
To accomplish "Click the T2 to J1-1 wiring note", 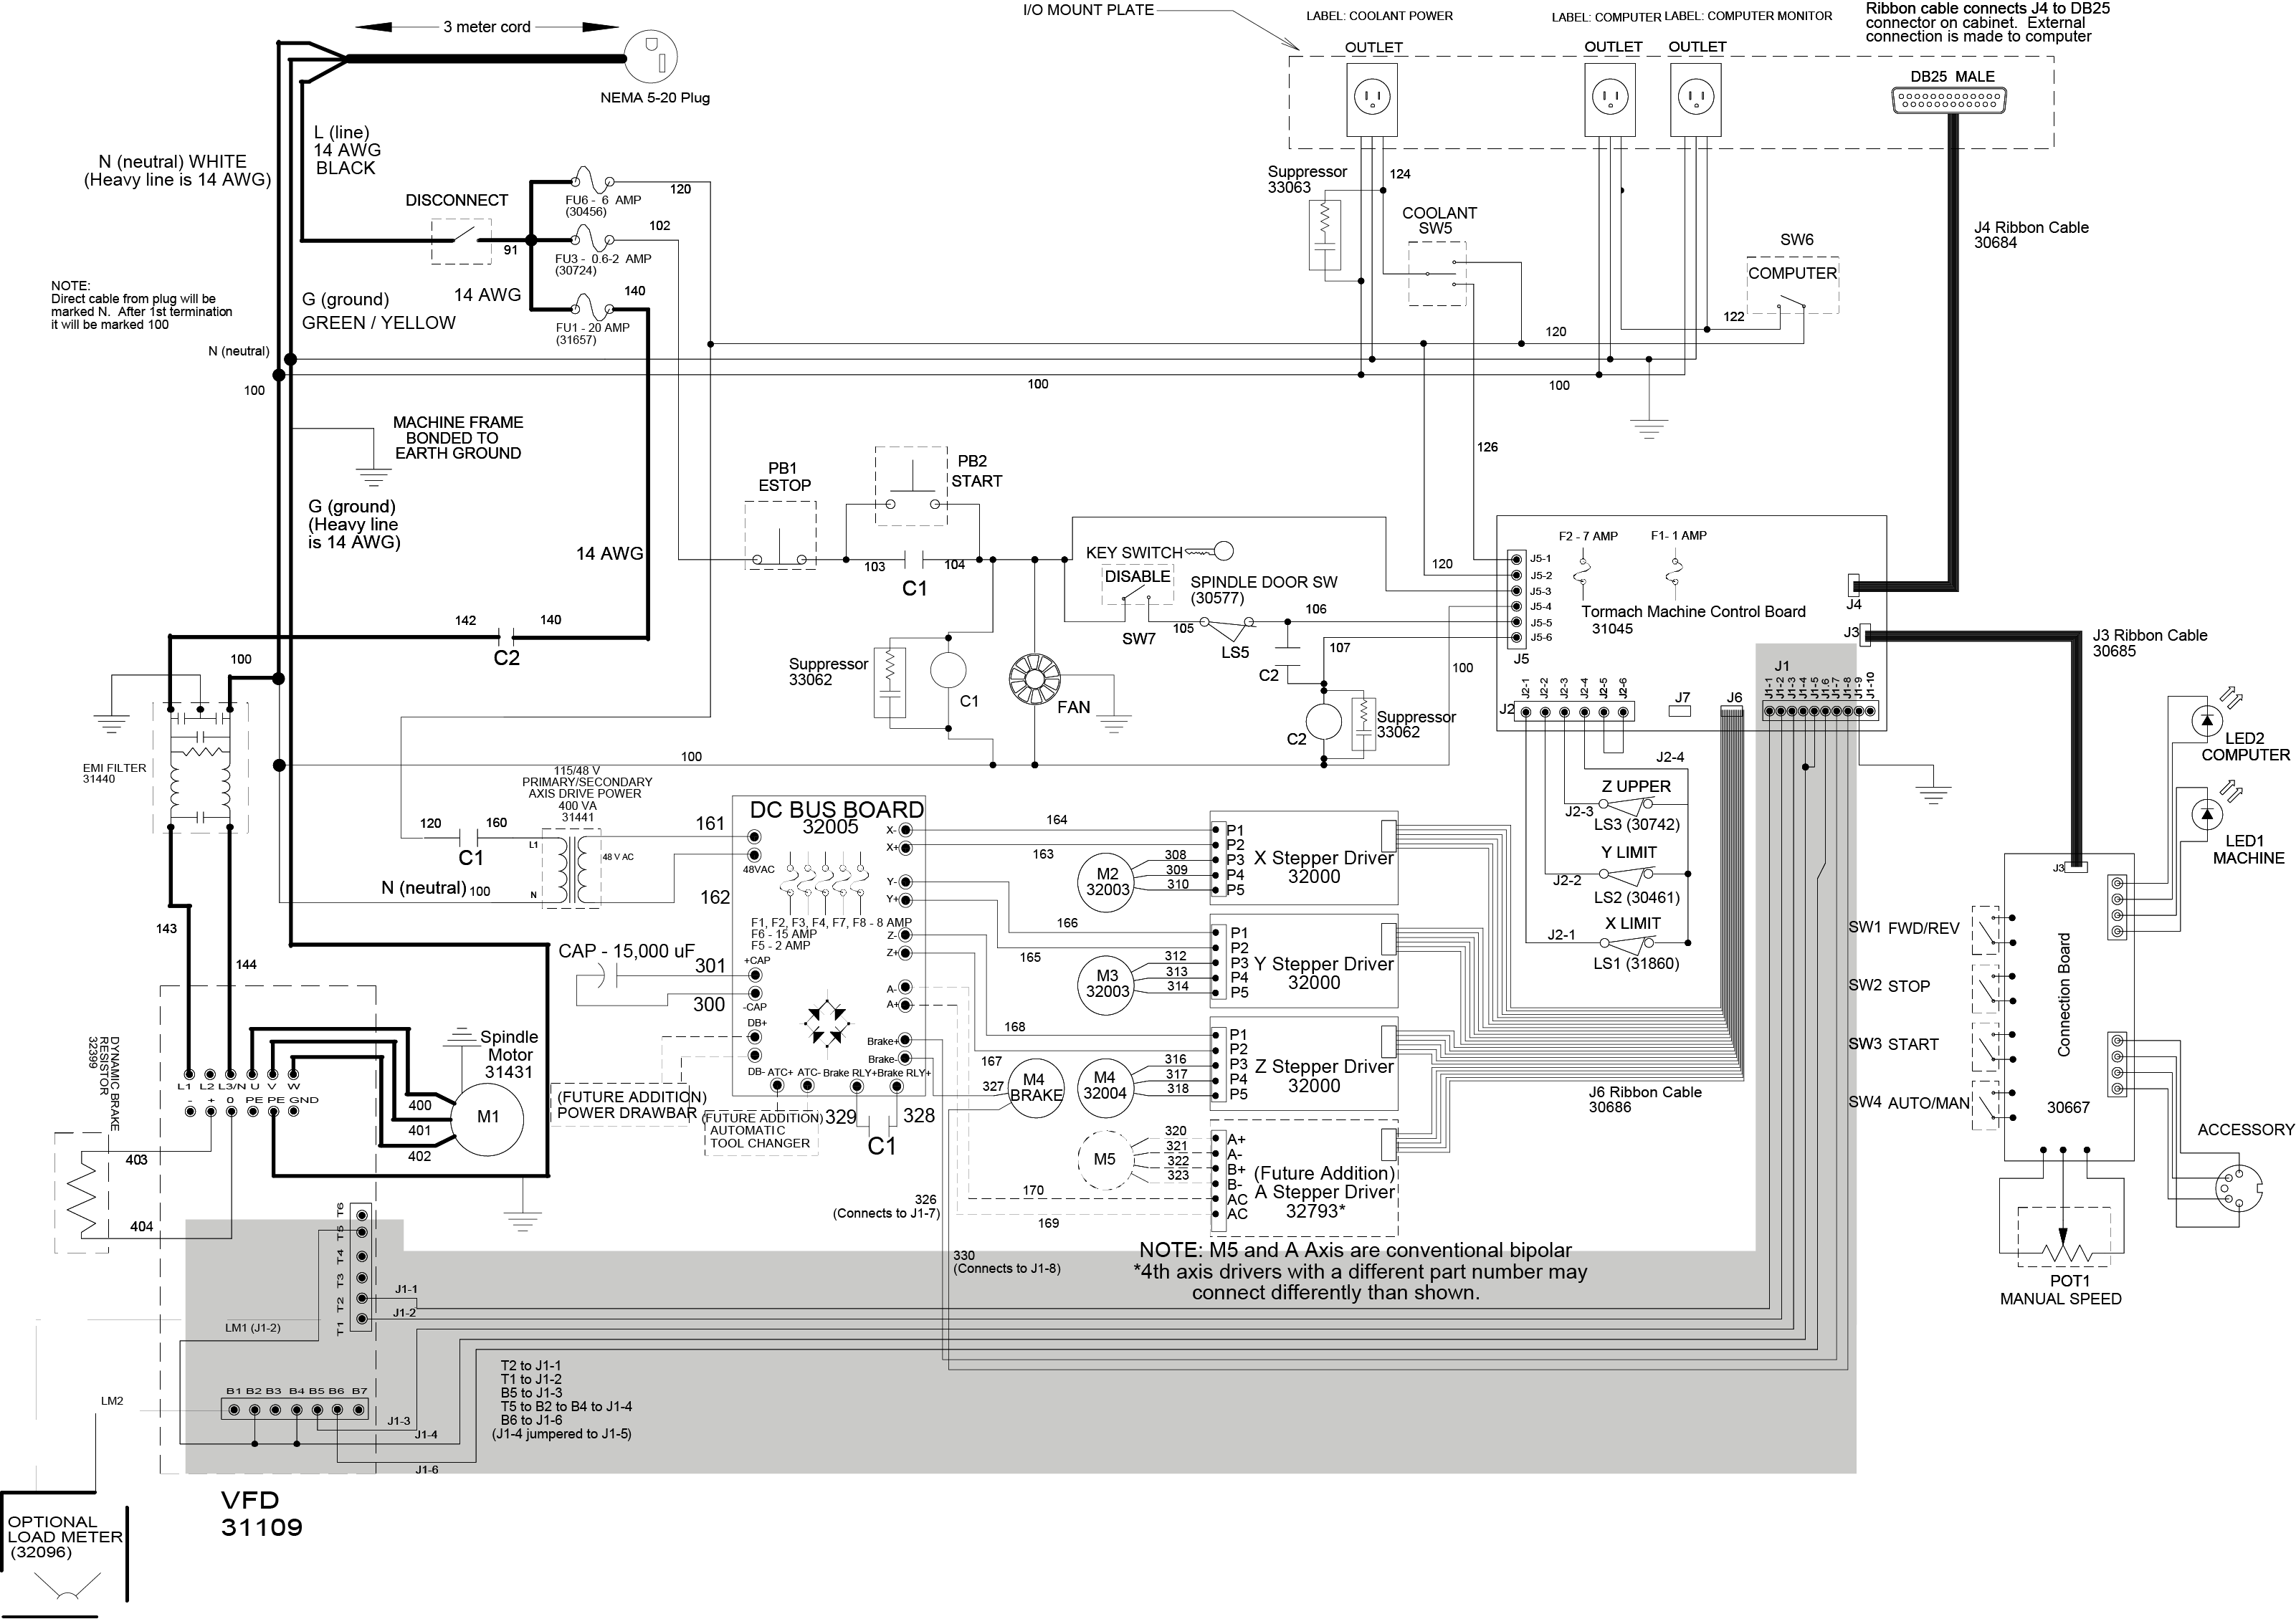I will 531,1366.
